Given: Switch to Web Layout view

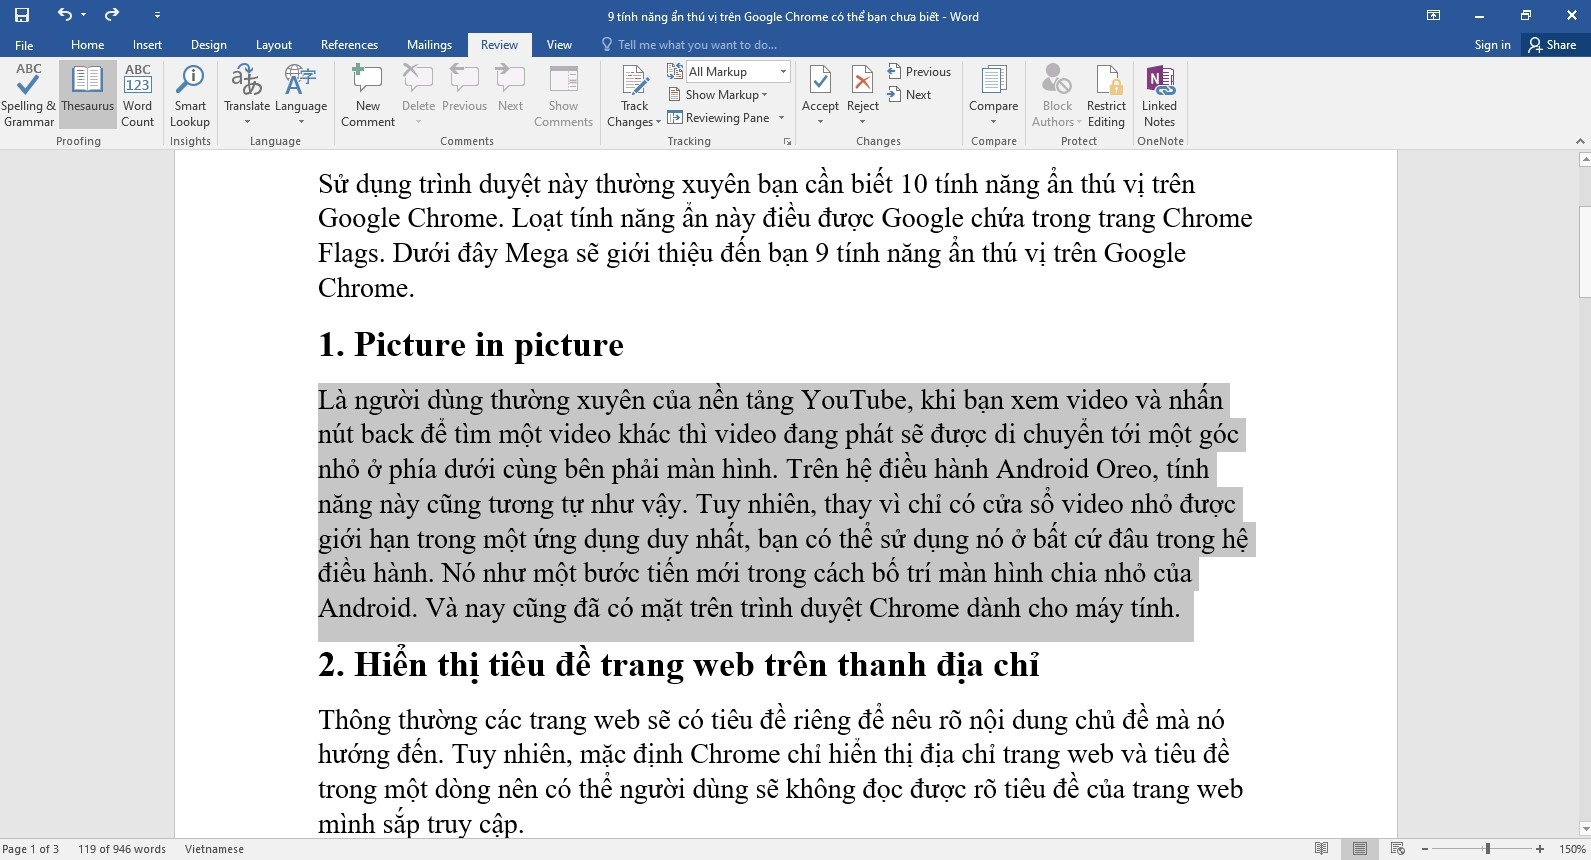Looking at the screenshot, I should 1398,849.
